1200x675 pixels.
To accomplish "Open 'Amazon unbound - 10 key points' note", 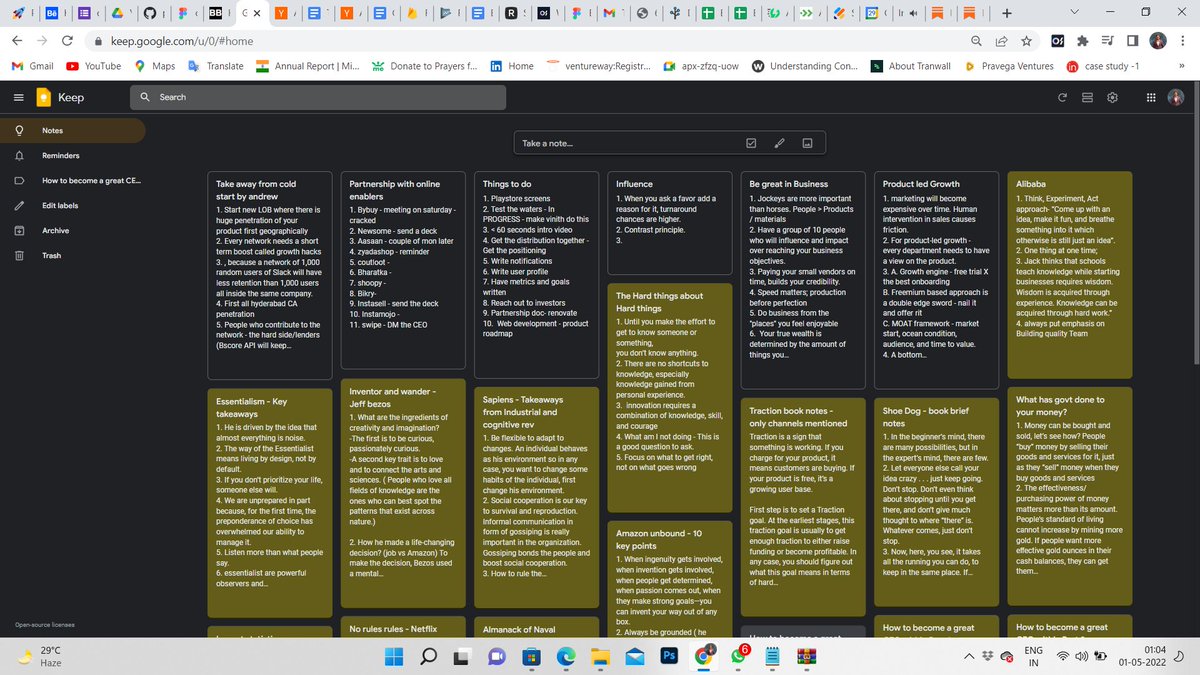I will click(669, 581).
